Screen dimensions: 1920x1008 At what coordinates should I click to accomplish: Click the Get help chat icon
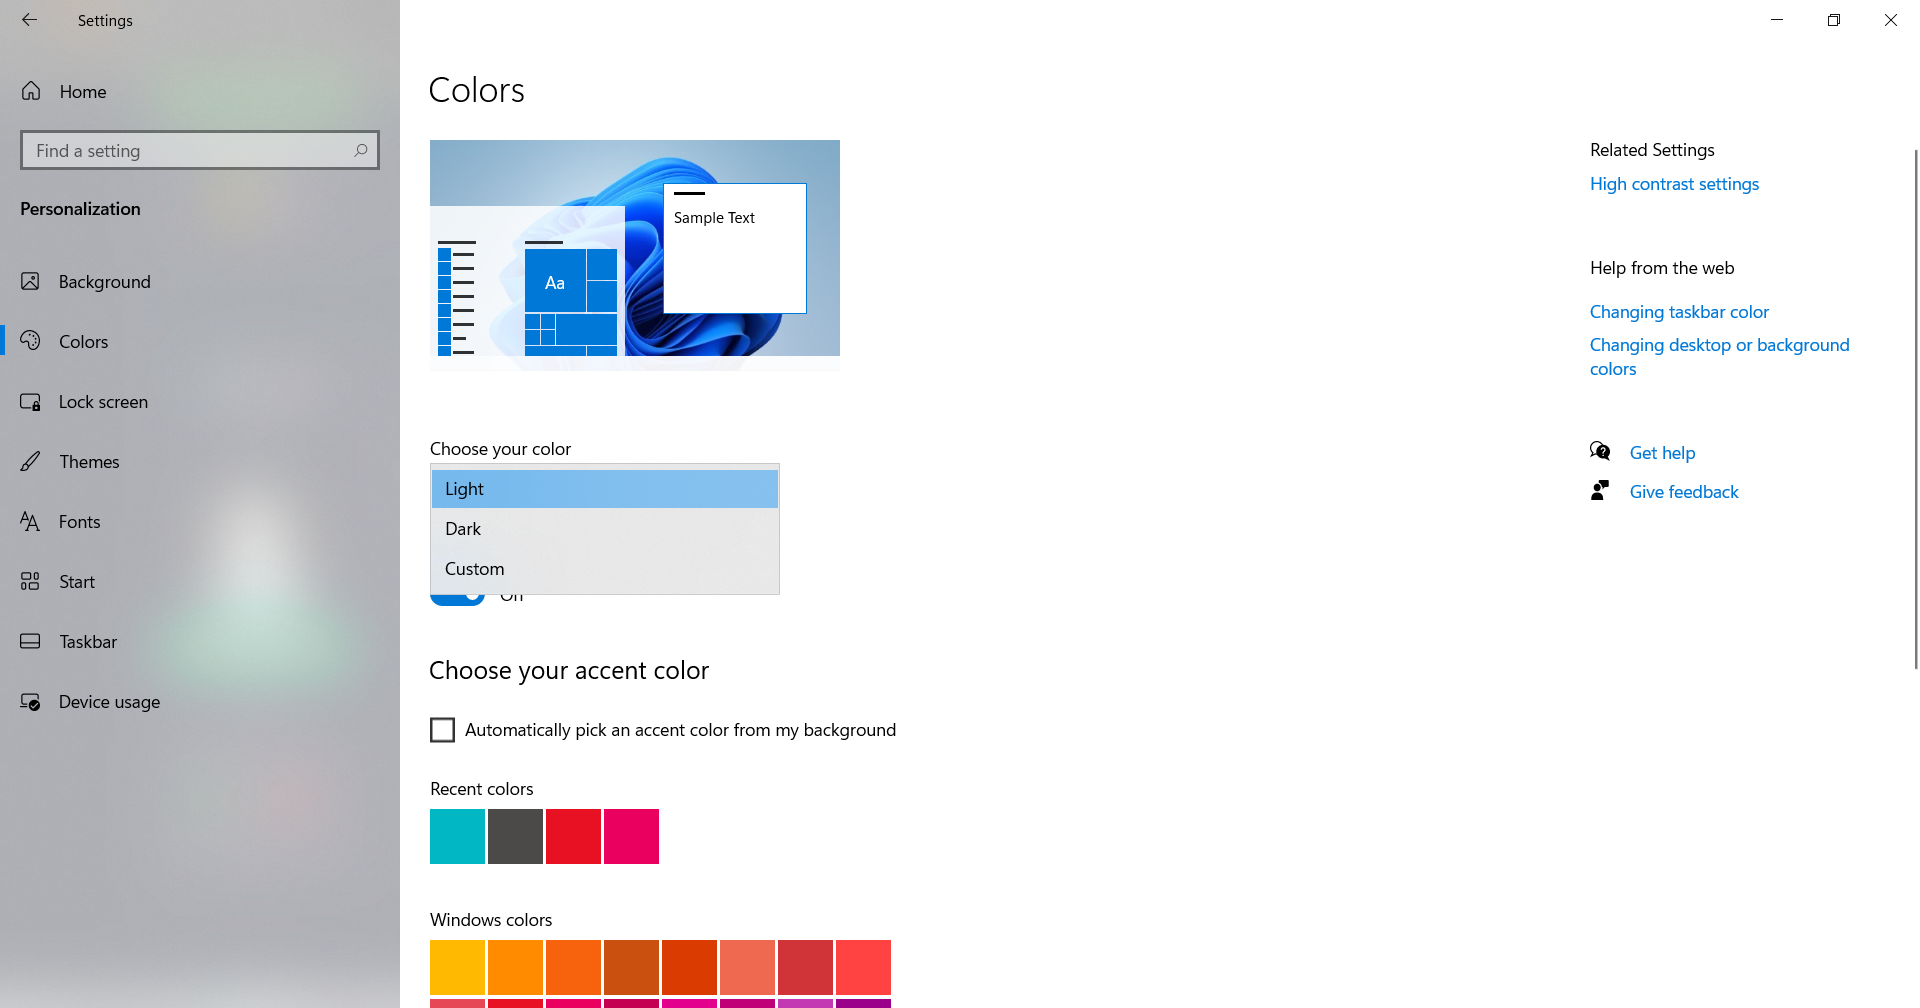click(1600, 452)
